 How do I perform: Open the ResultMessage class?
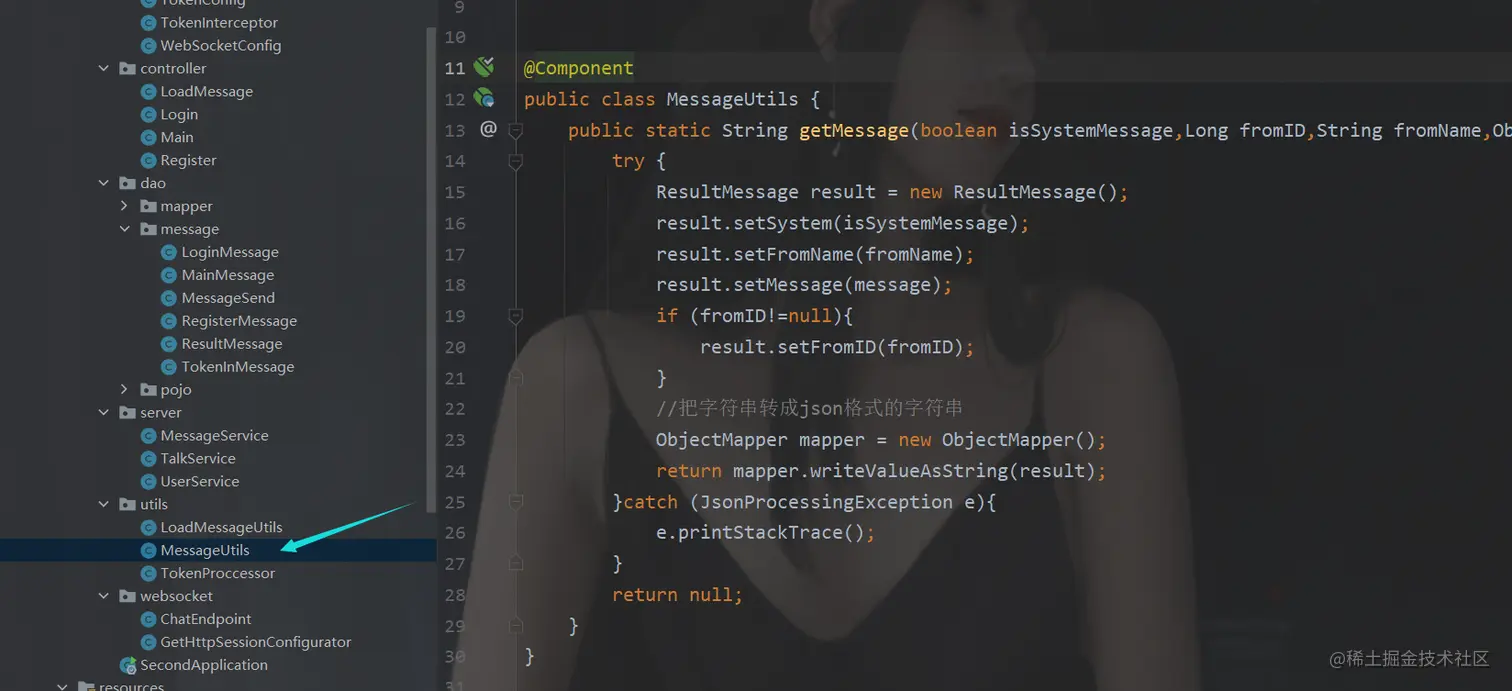[232, 344]
